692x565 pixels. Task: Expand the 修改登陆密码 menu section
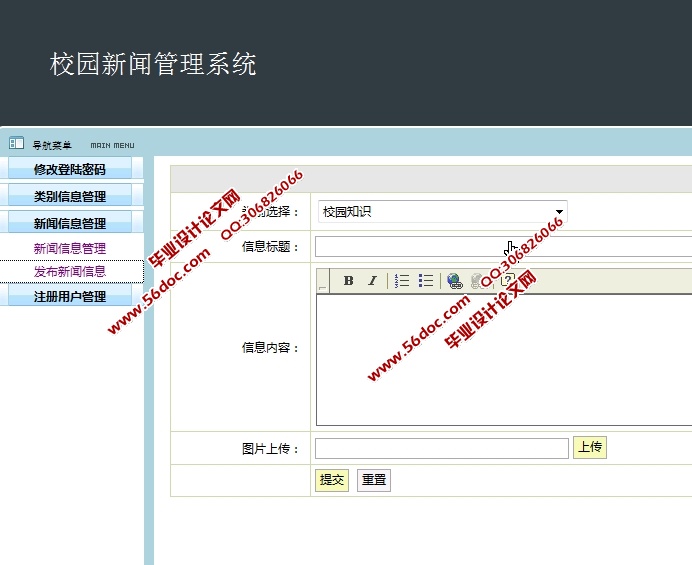tap(69, 169)
